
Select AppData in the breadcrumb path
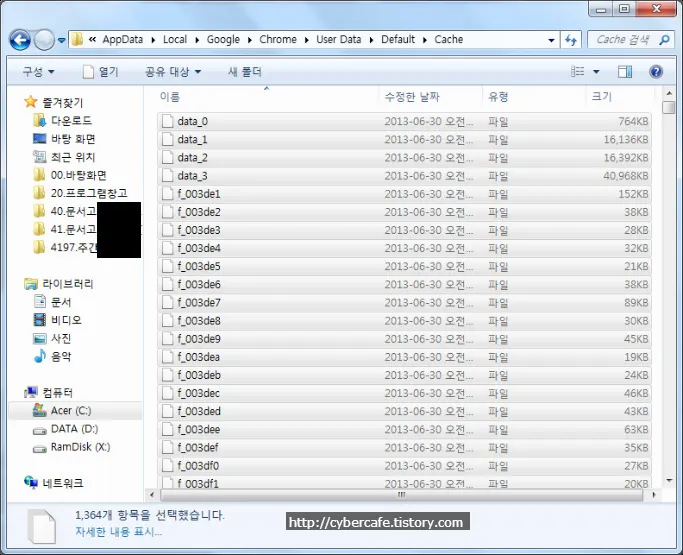click(122, 40)
